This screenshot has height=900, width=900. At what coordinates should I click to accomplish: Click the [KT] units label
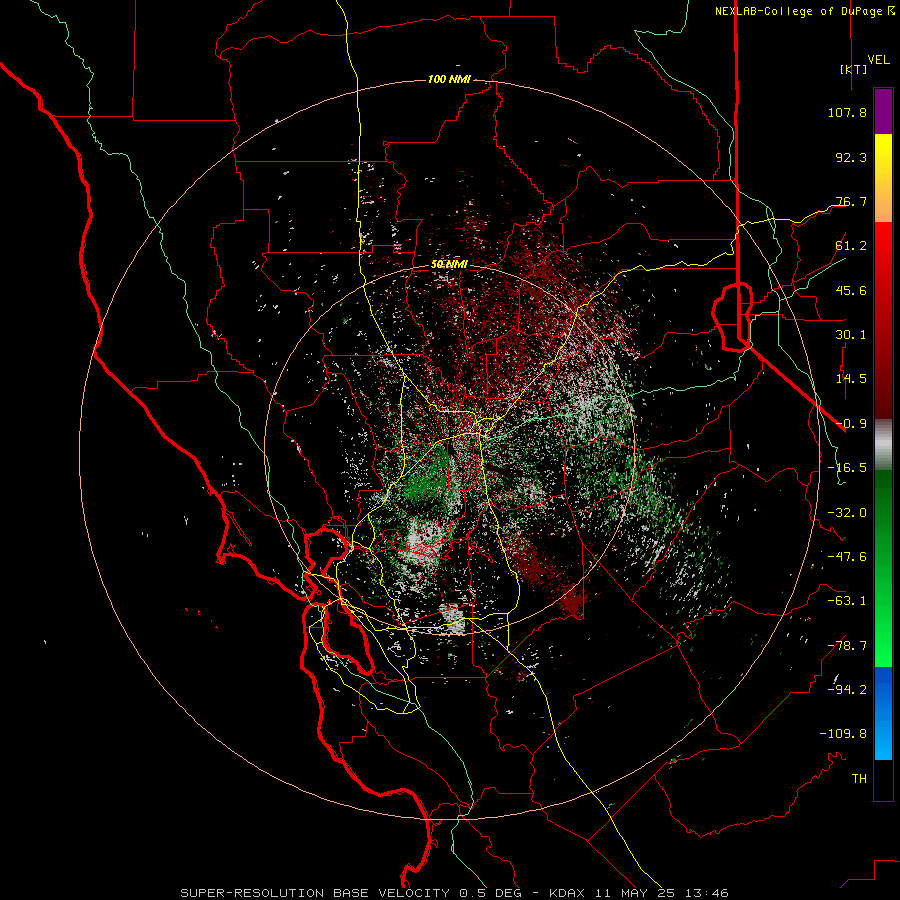click(854, 69)
